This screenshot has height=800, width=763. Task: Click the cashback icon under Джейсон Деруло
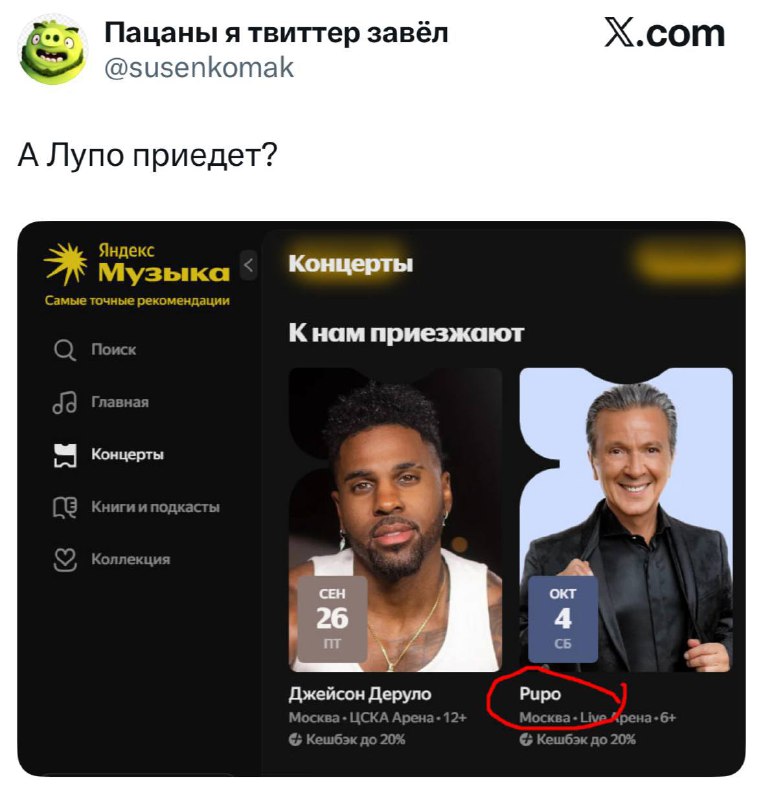pos(295,739)
